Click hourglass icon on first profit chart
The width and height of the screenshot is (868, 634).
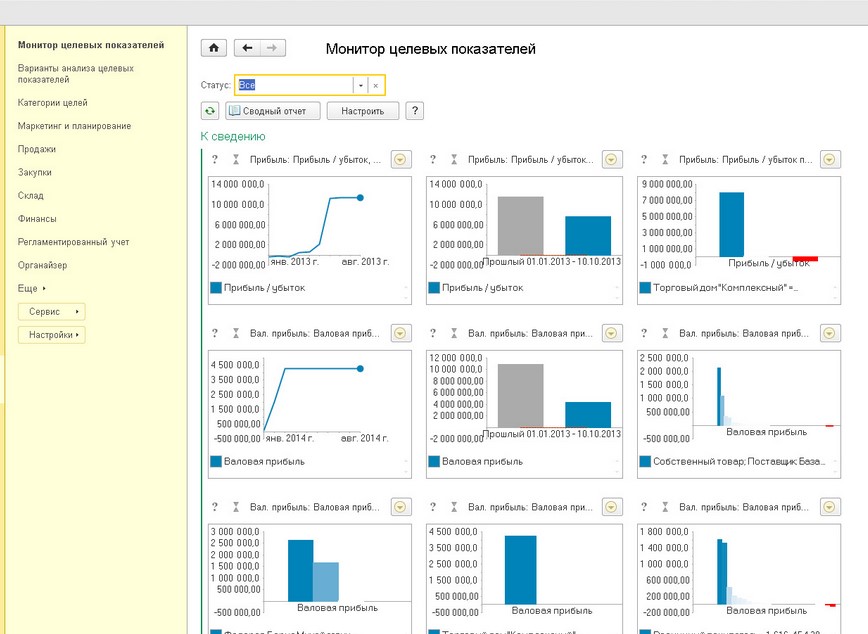[236, 160]
